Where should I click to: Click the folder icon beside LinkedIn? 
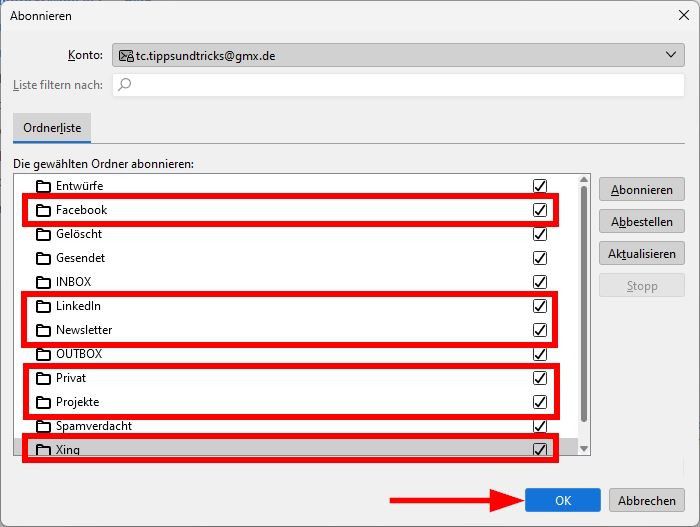tap(43, 306)
